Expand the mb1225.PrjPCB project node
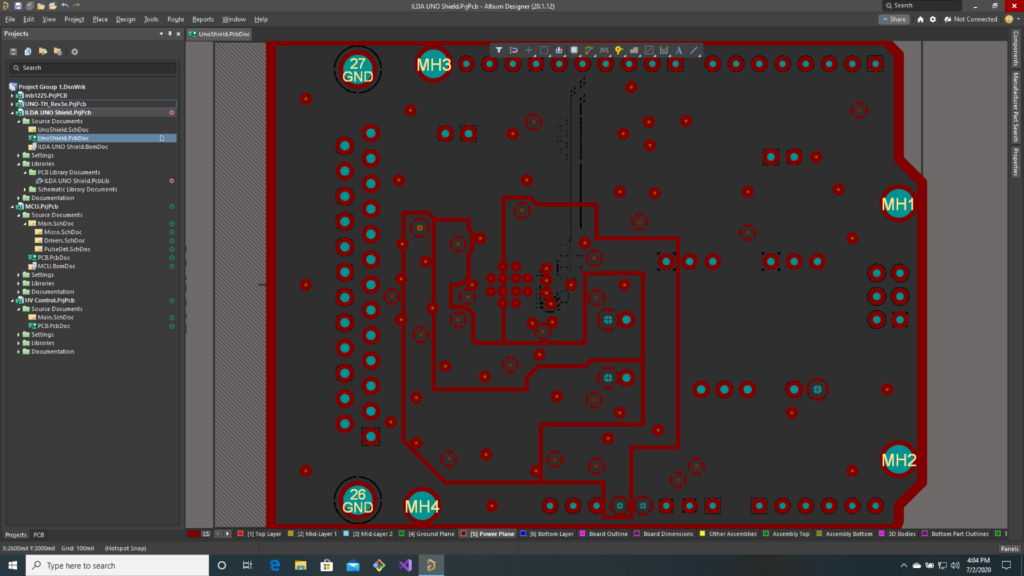 tap(13, 95)
